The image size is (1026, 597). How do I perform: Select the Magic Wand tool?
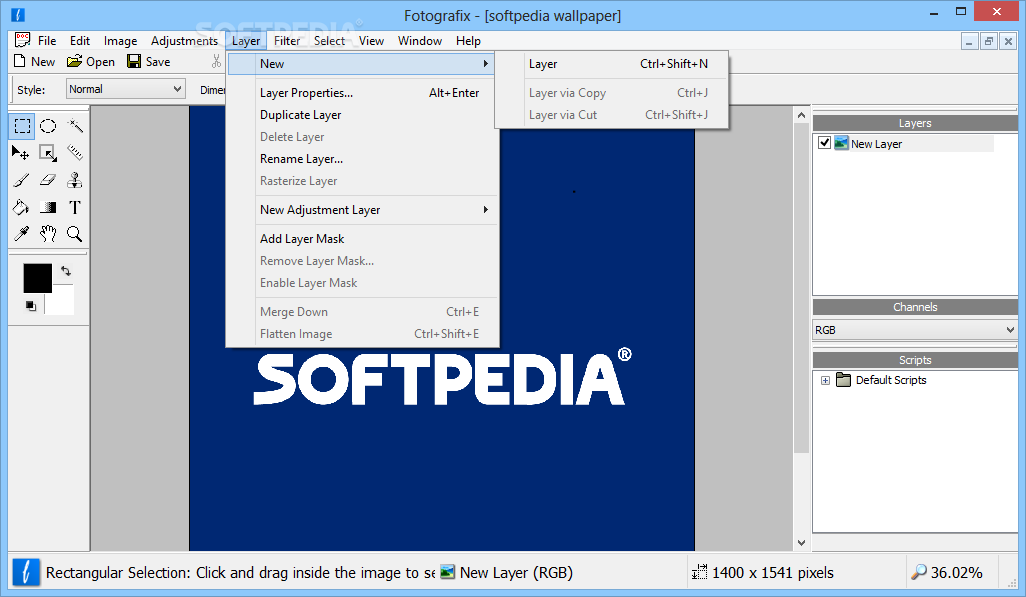[75, 126]
